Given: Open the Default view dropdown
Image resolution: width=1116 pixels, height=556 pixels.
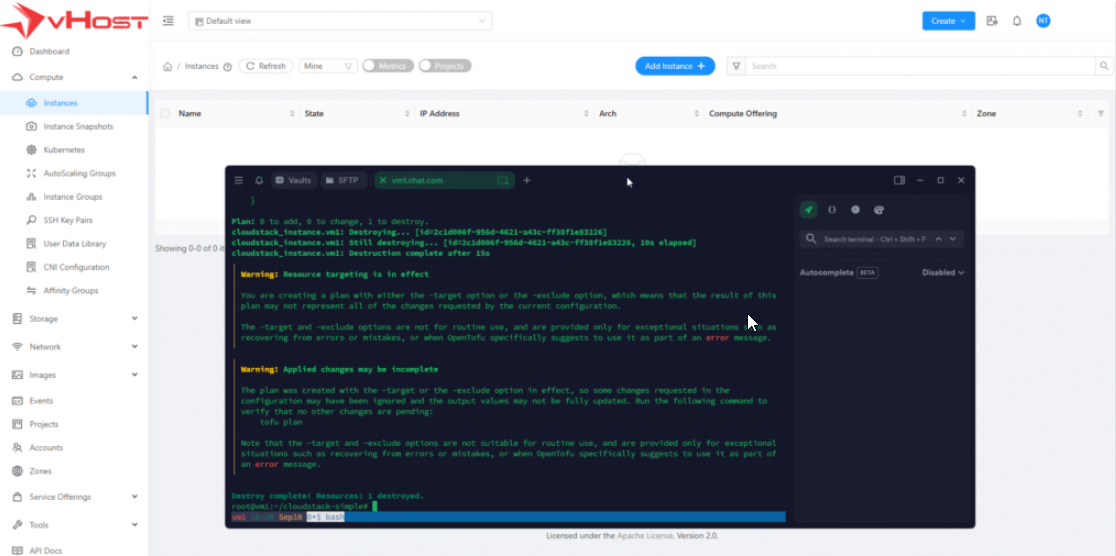Looking at the screenshot, I should click(x=339, y=21).
